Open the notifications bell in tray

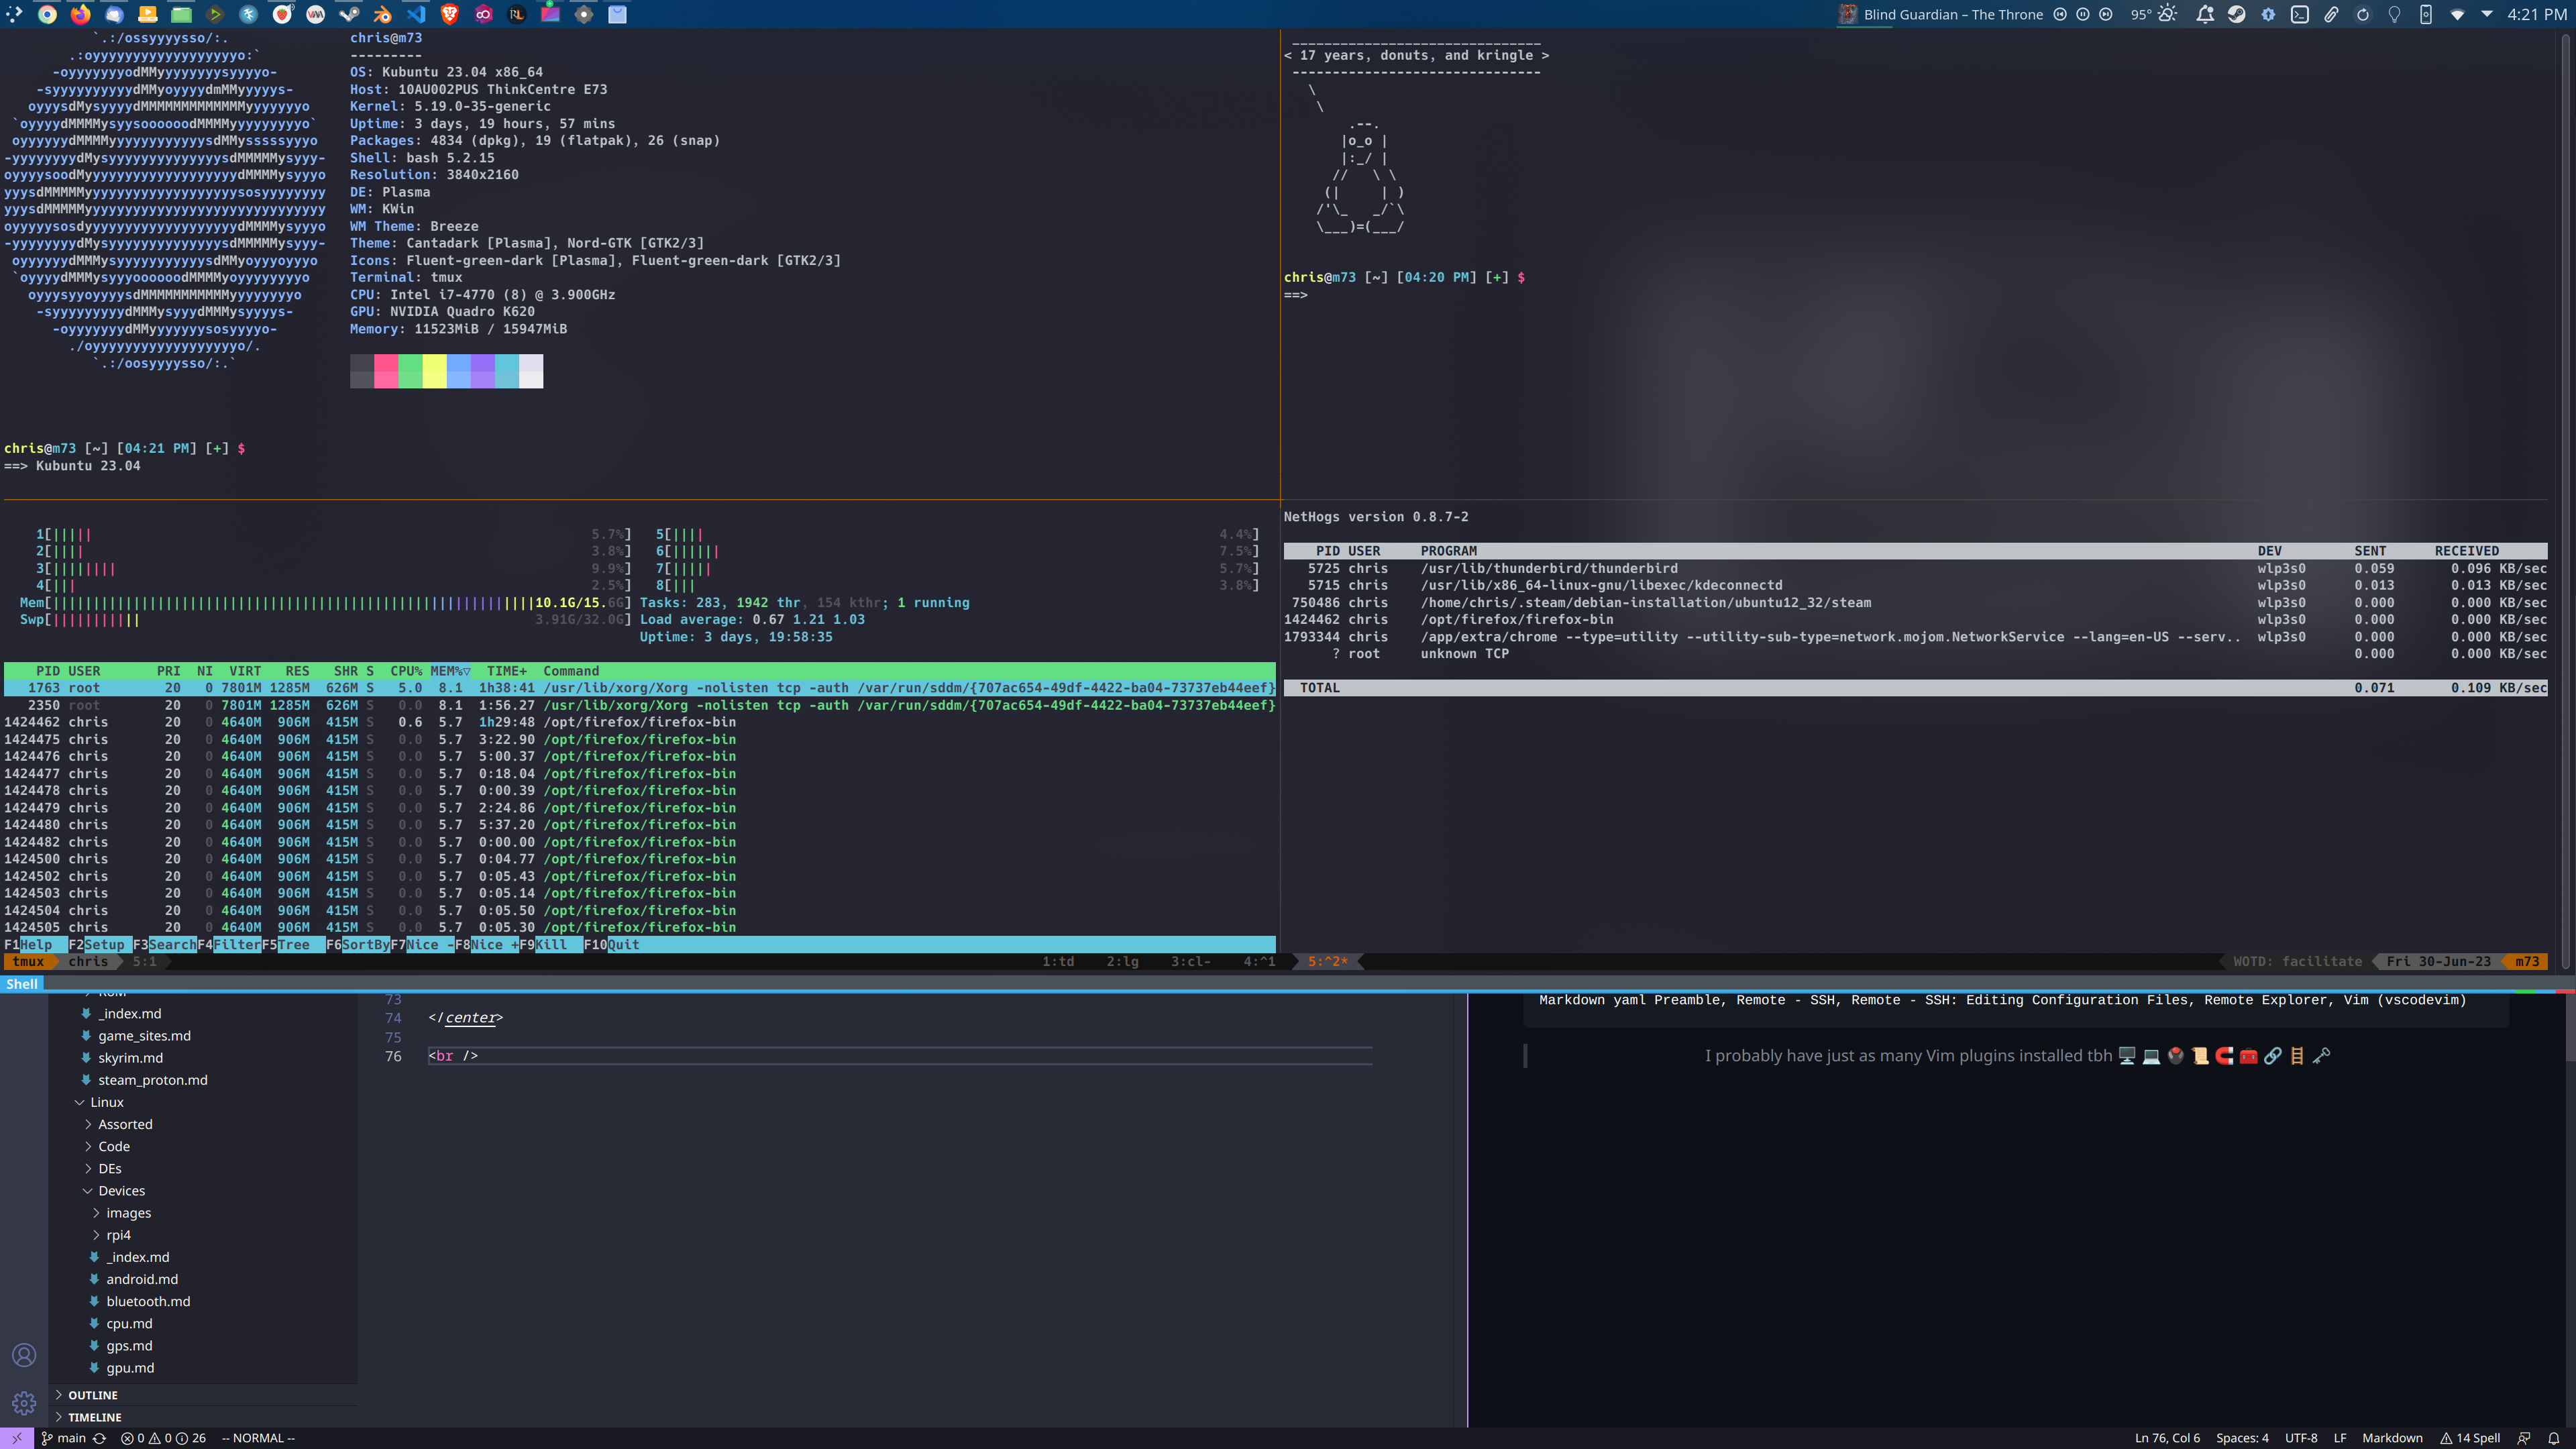2205,14
